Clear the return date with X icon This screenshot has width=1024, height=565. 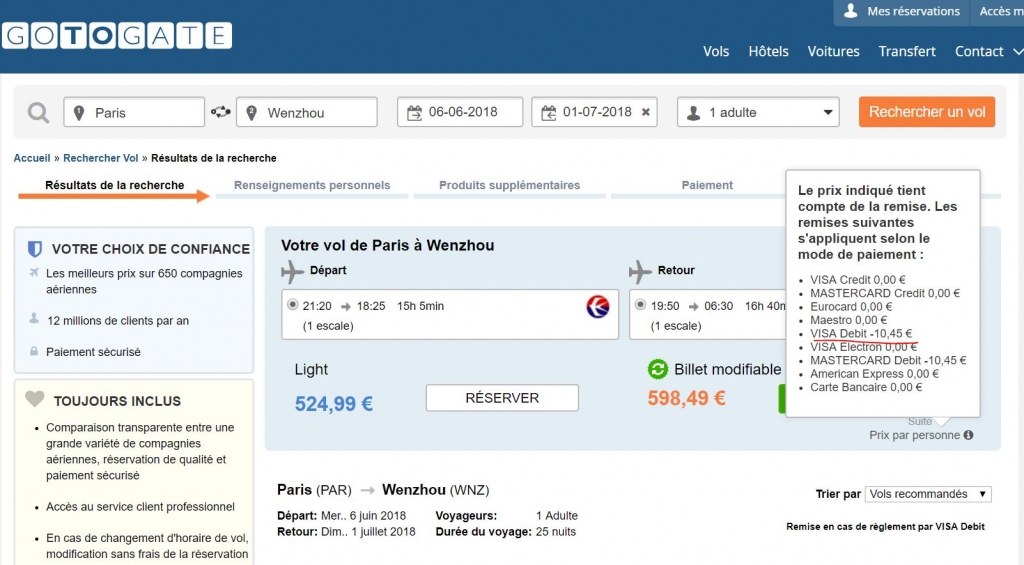645,112
